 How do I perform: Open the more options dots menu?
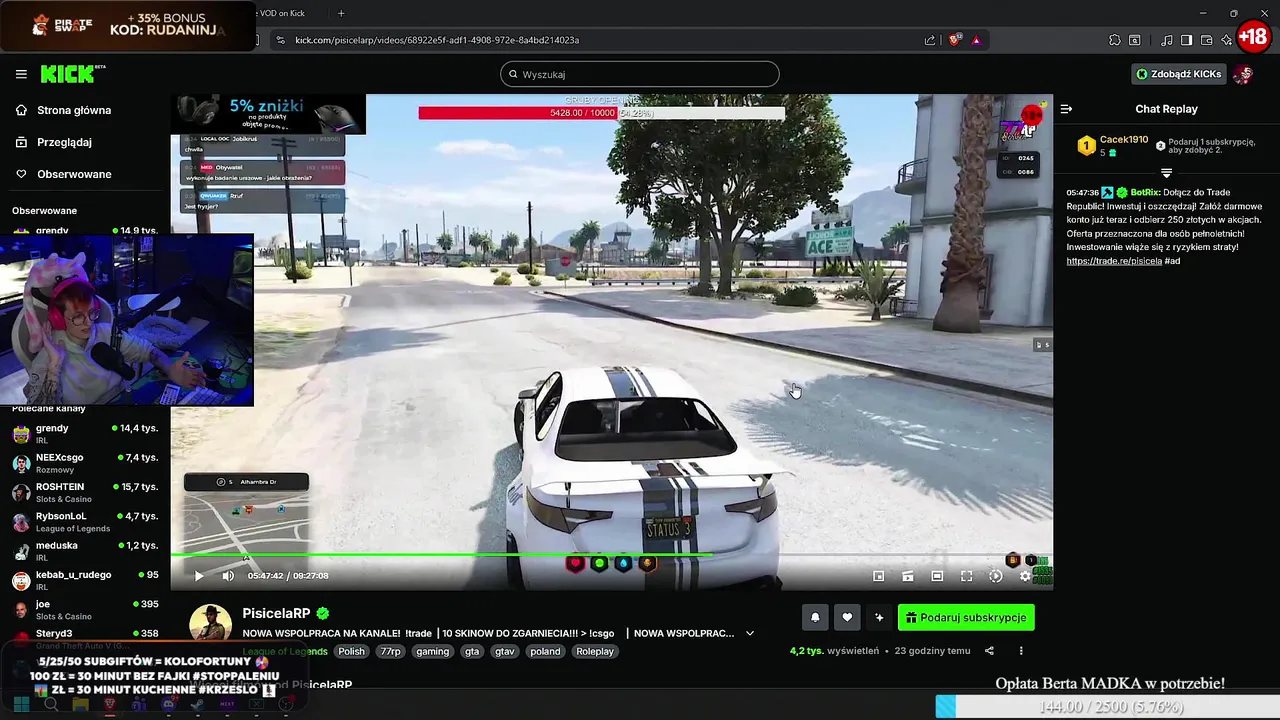[1021, 651]
